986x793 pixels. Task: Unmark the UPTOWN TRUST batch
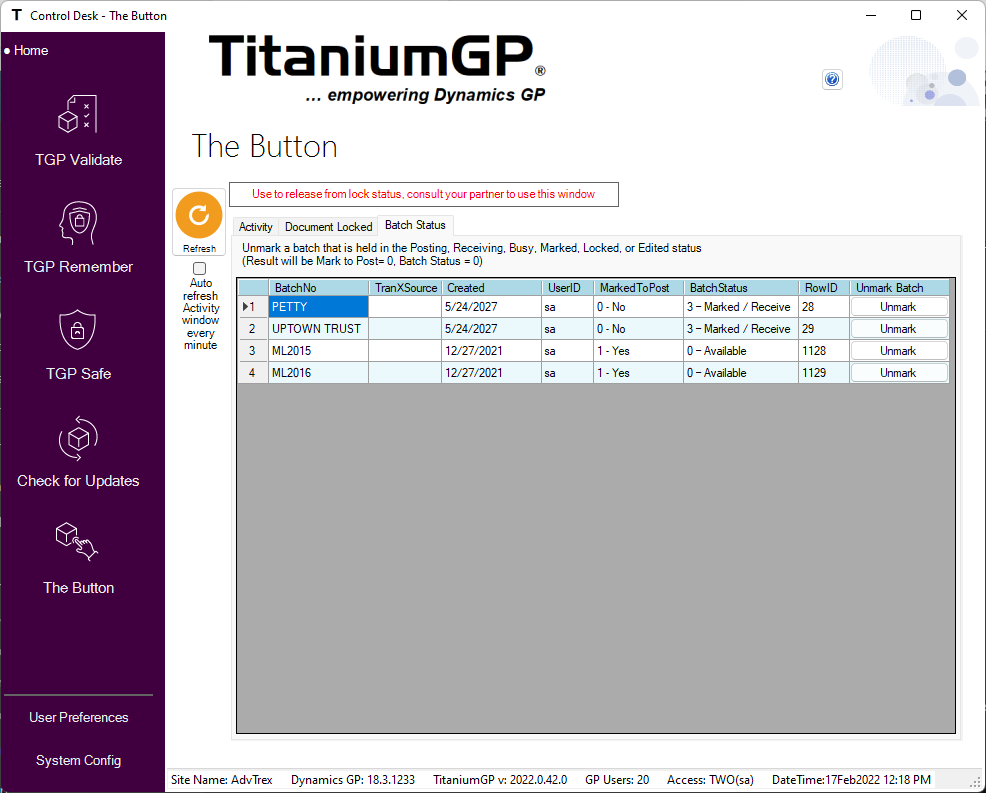899,329
